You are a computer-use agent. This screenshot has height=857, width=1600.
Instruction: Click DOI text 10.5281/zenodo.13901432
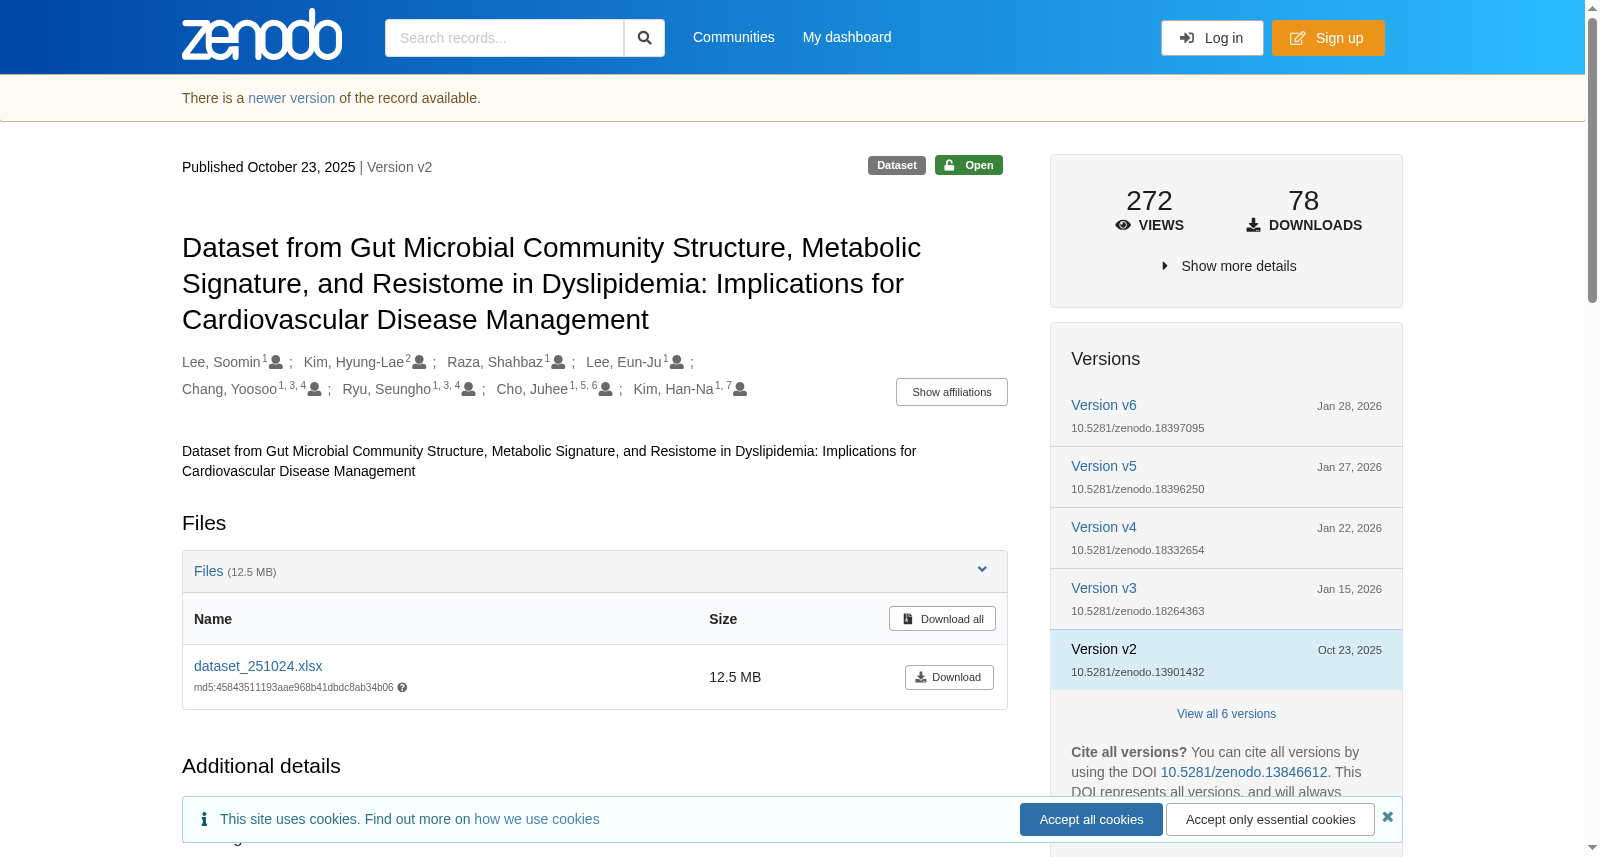1138,672
